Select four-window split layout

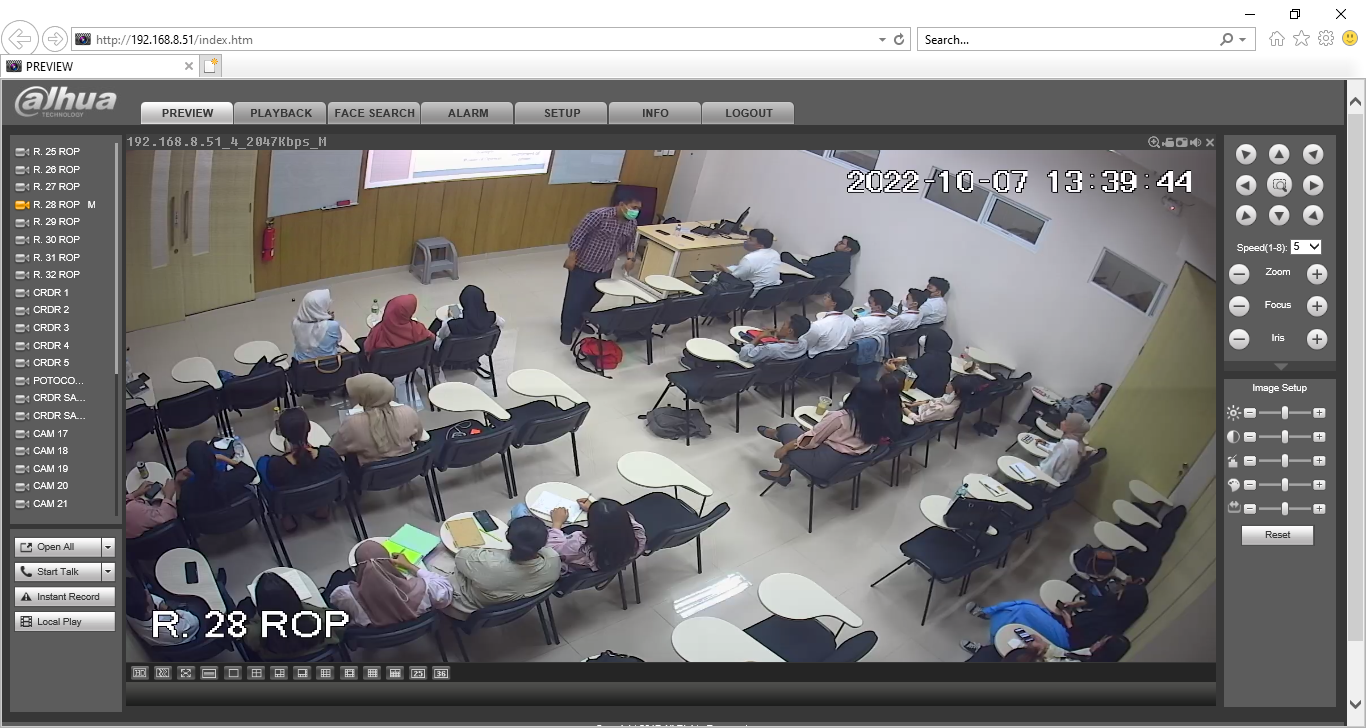[256, 673]
